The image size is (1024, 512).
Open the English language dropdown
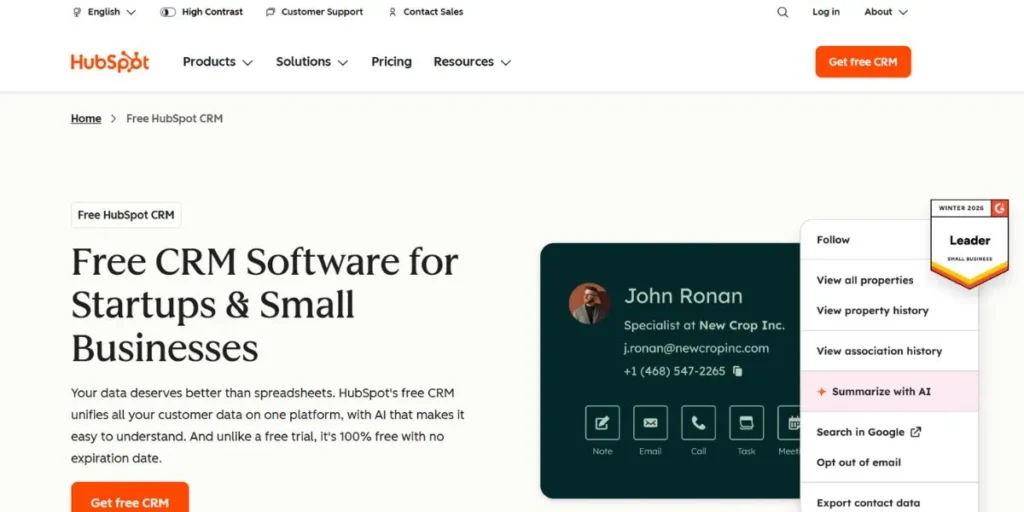pyautogui.click(x=104, y=12)
